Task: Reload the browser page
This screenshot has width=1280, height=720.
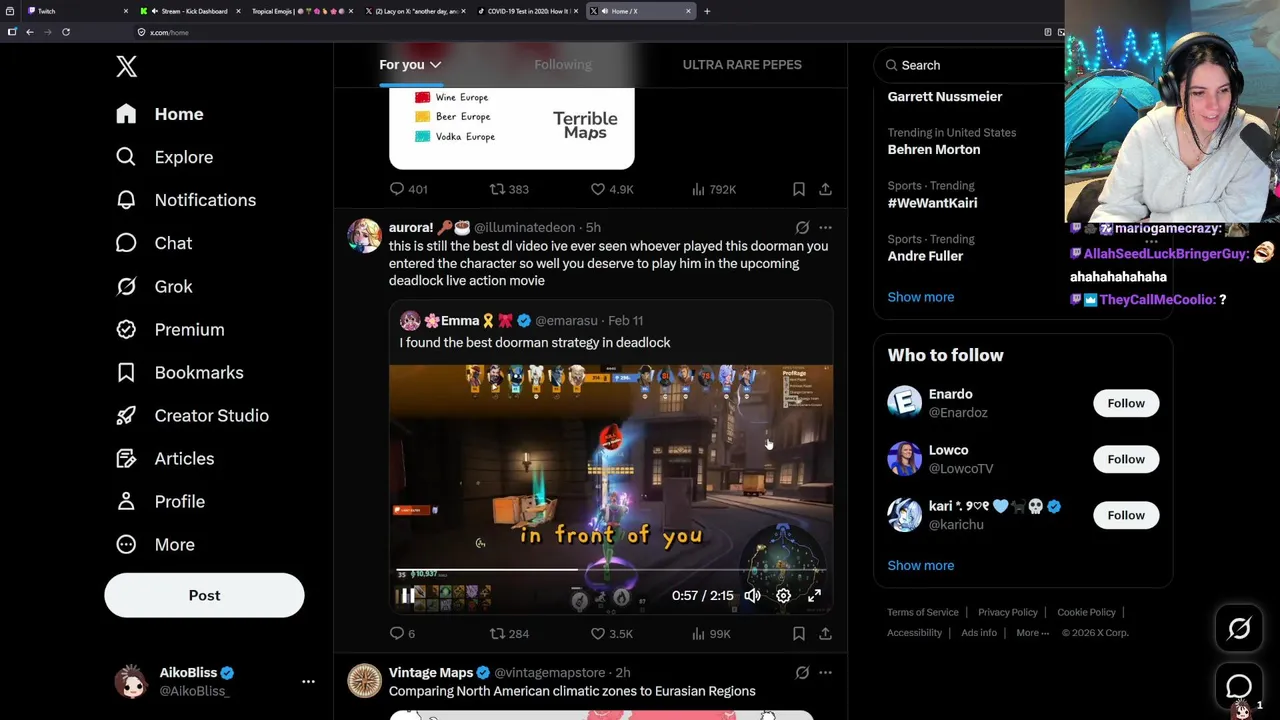Action: (66, 32)
